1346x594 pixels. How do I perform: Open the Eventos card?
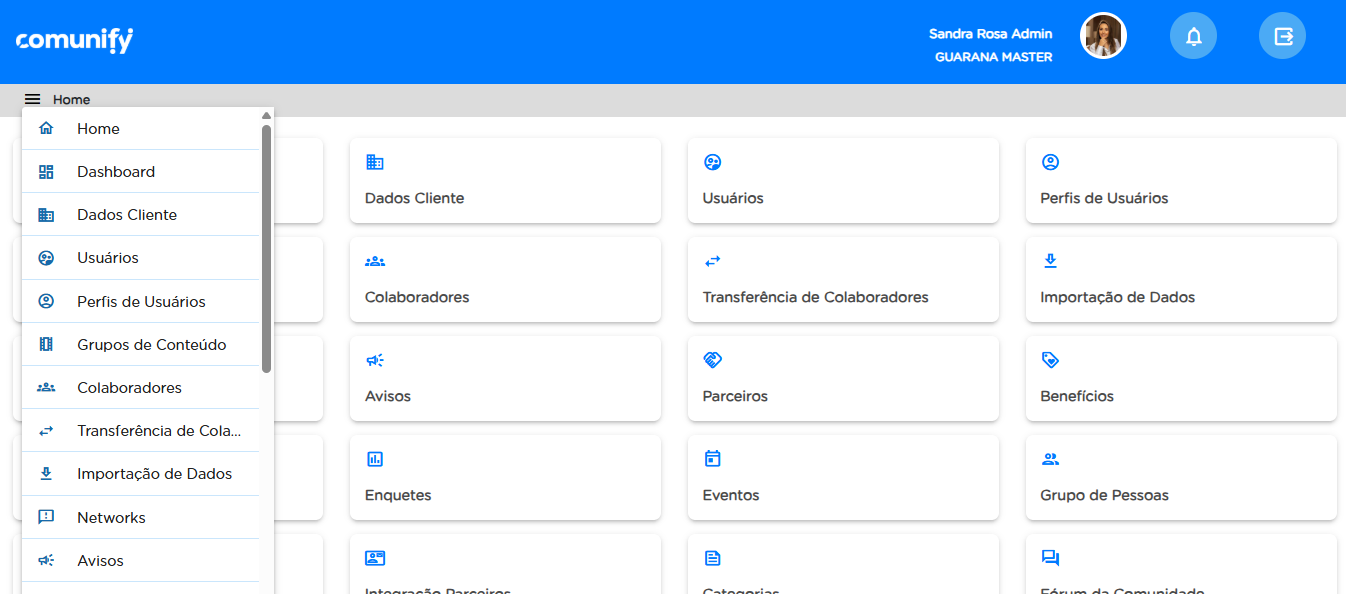[x=842, y=477]
